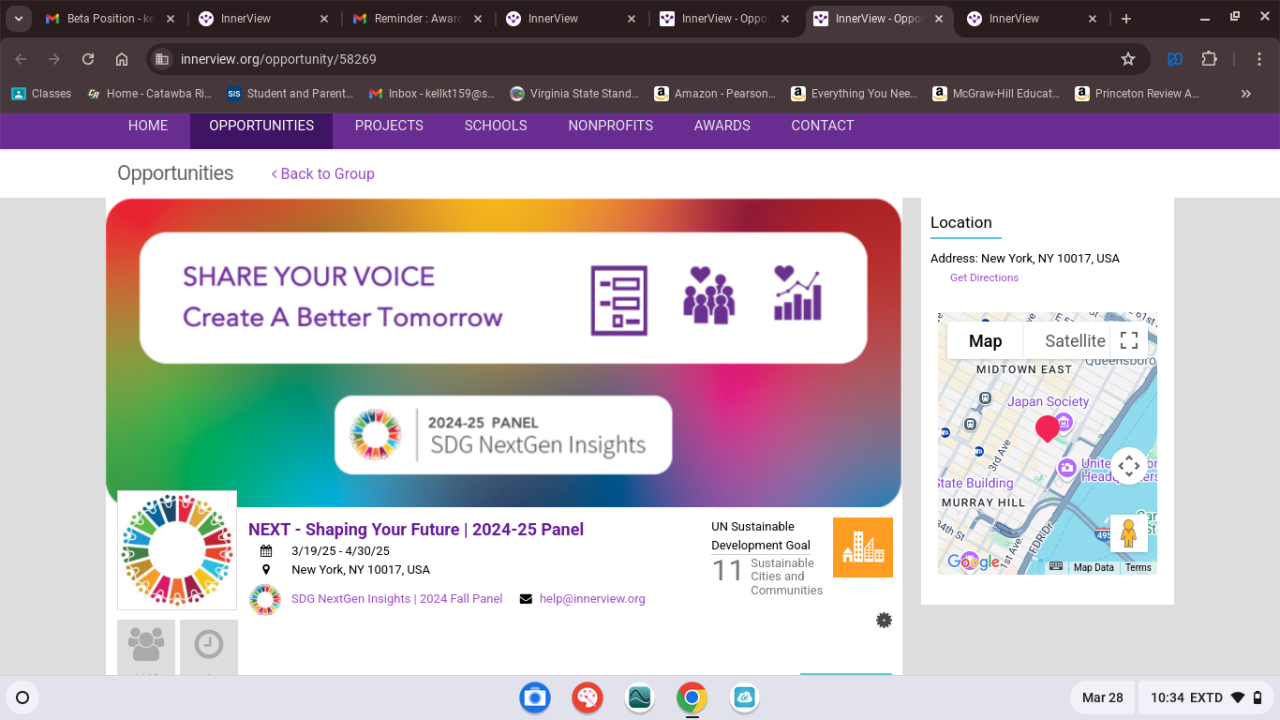The height and width of the screenshot is (720, 1280).
Task: Close the Beta Position tab
Action: 169,19
